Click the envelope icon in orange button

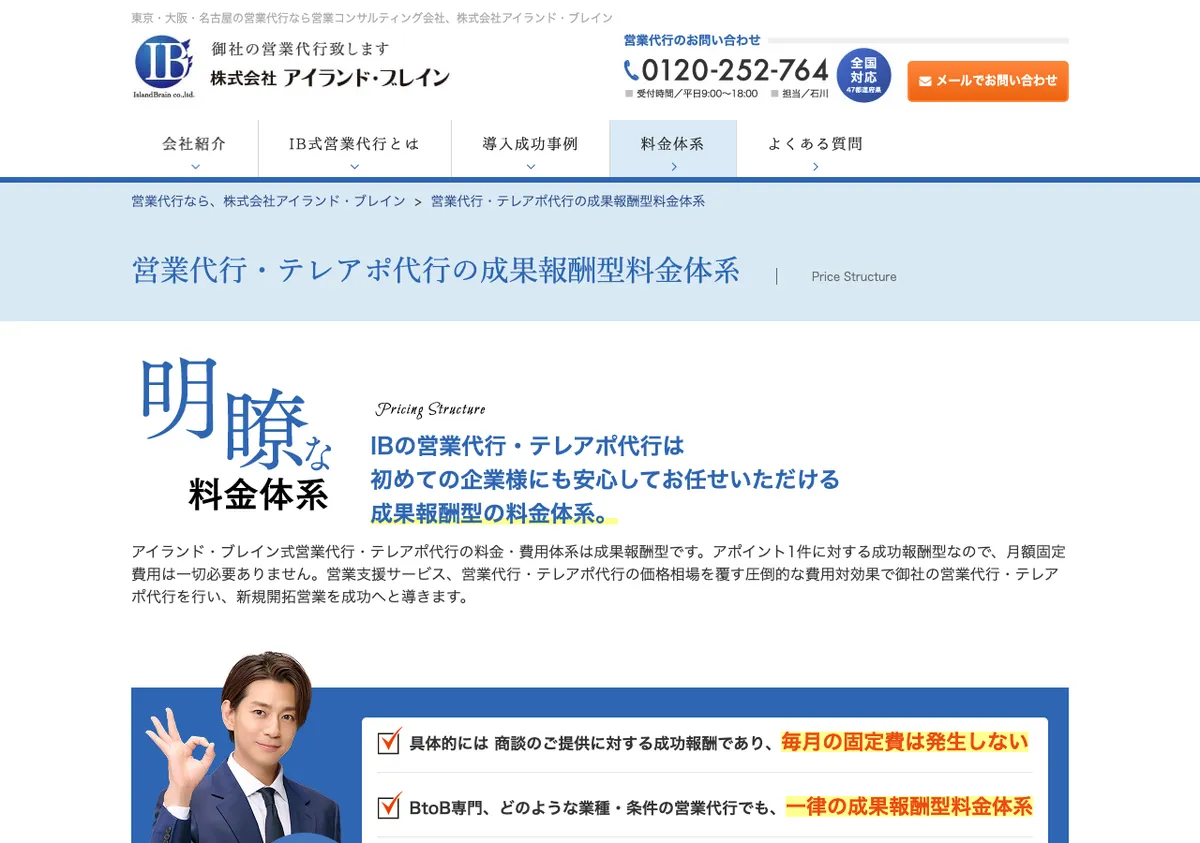click(x=925, y=81)
